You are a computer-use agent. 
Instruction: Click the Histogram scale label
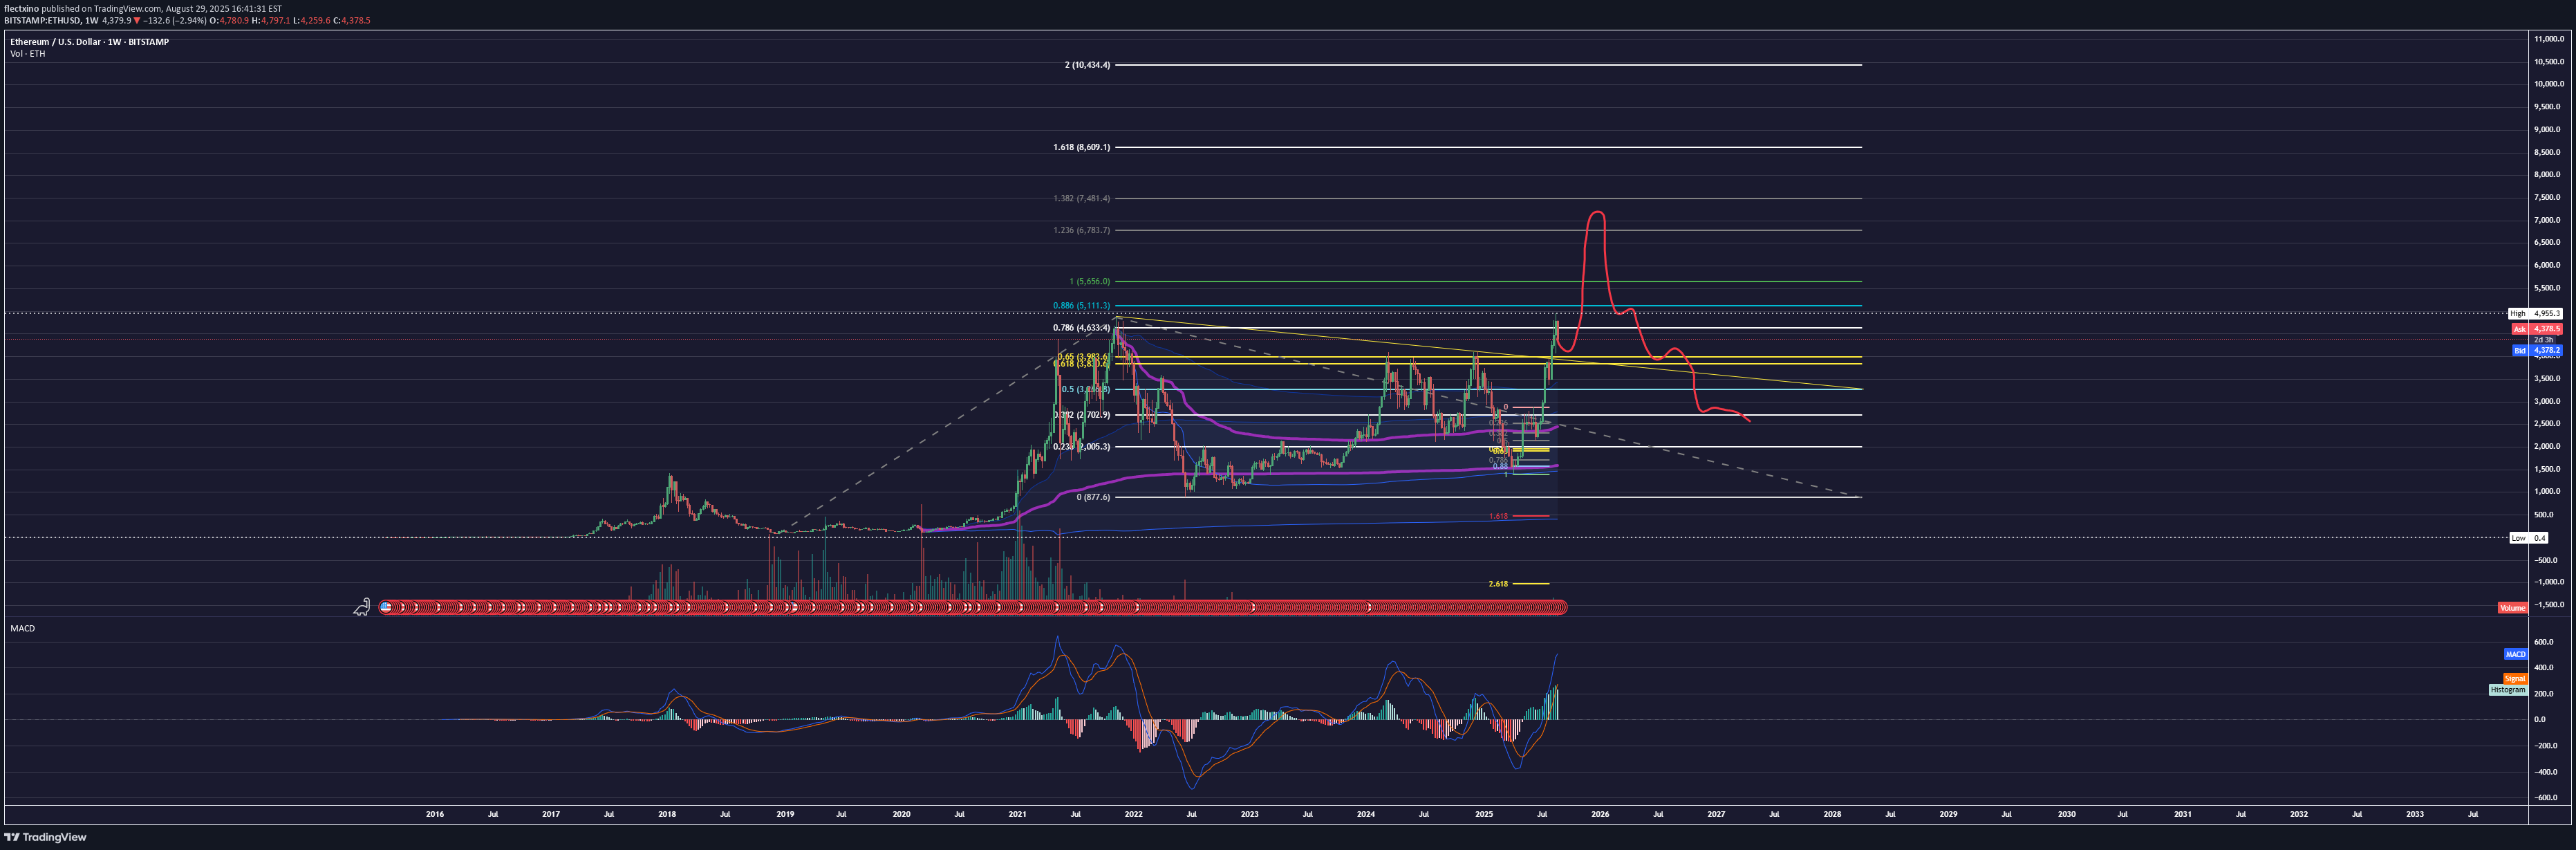click(x=2507, y=690)
